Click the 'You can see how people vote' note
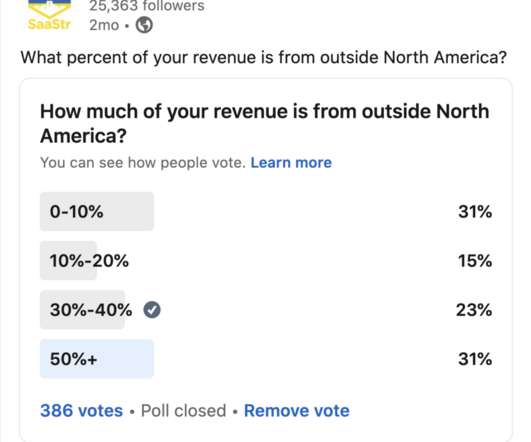 tap(143, 163)
